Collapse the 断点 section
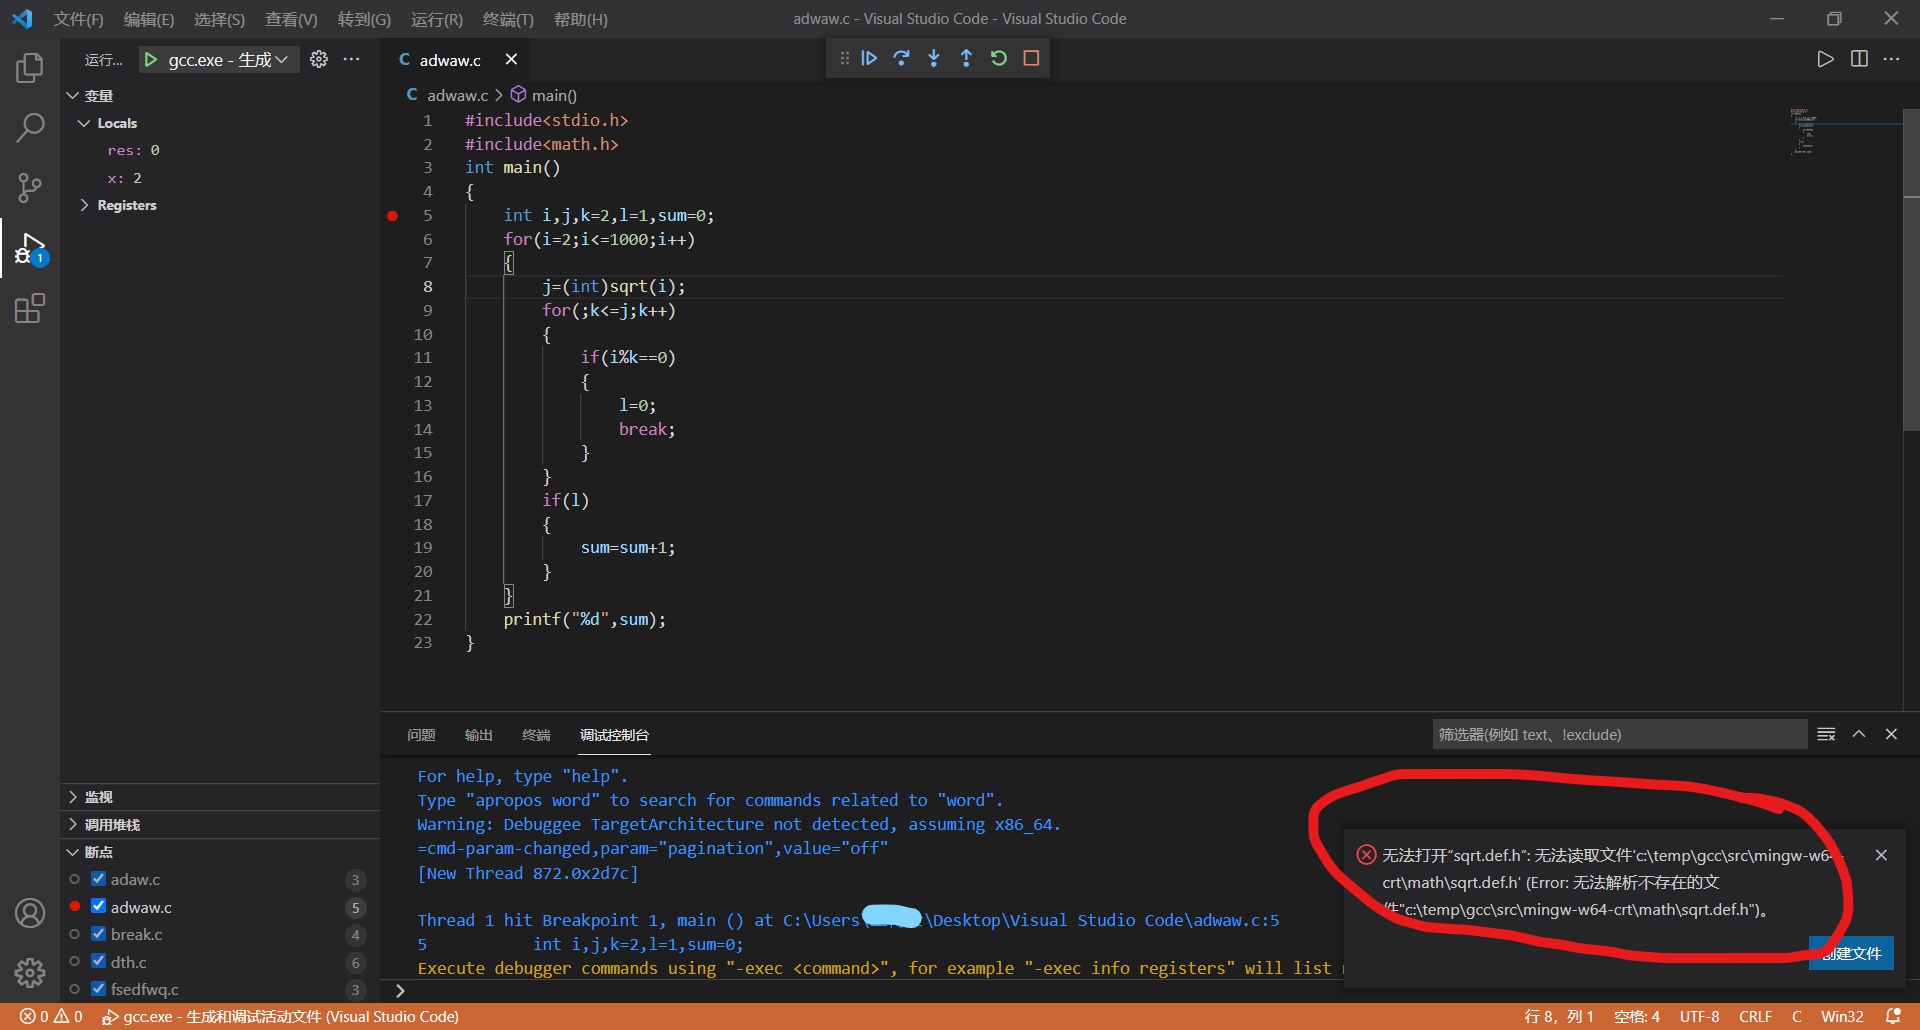Screen dimensions: 1920x1030 coord(73,852)
